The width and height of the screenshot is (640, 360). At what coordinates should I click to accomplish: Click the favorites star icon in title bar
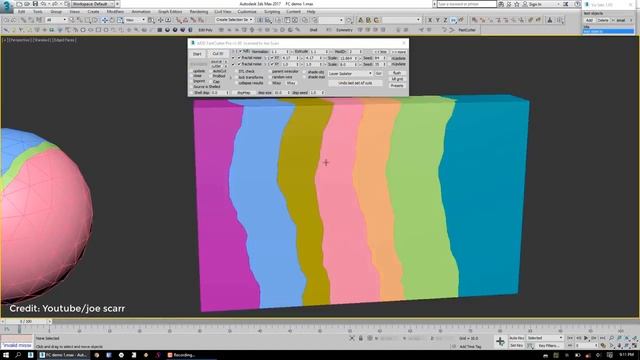517,4
